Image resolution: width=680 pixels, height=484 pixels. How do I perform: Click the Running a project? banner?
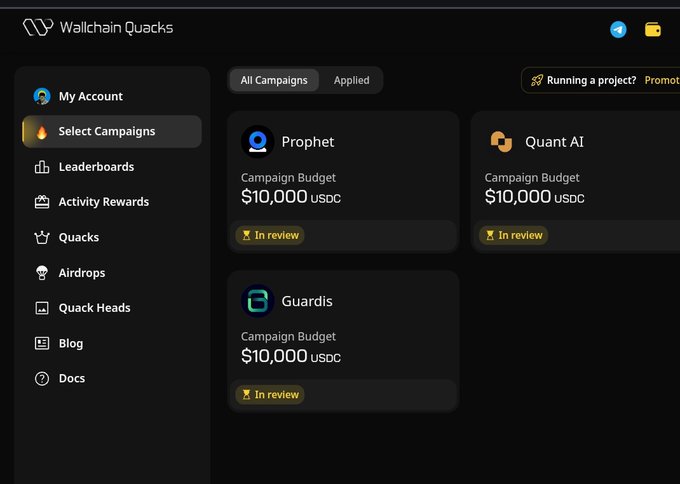[601, 80]
